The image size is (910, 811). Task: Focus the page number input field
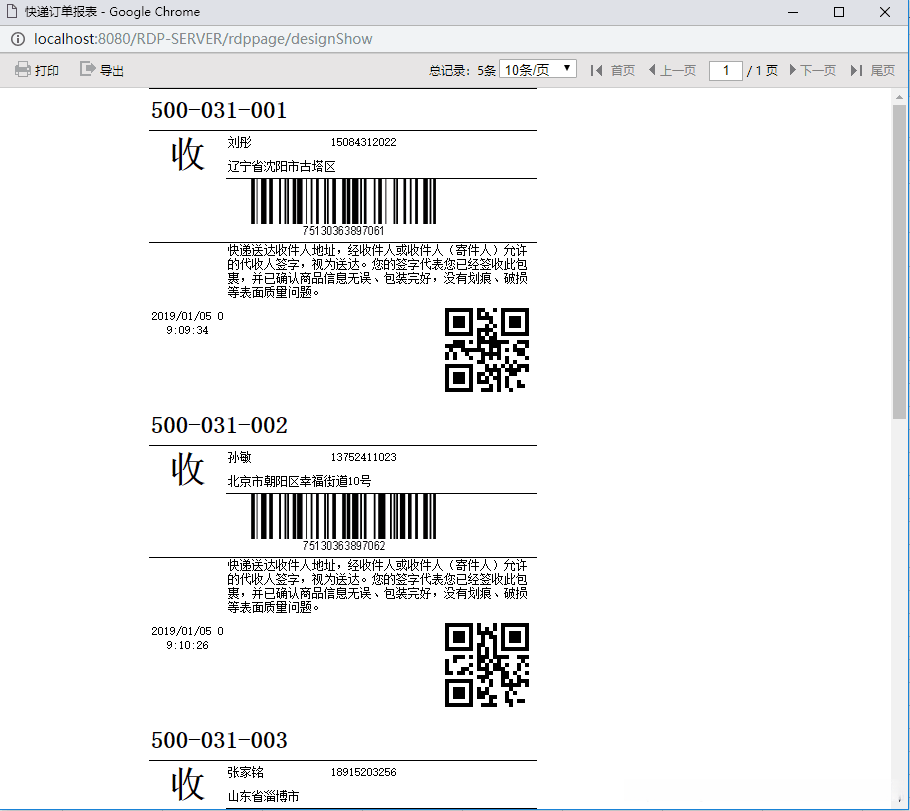coord(725,71)
